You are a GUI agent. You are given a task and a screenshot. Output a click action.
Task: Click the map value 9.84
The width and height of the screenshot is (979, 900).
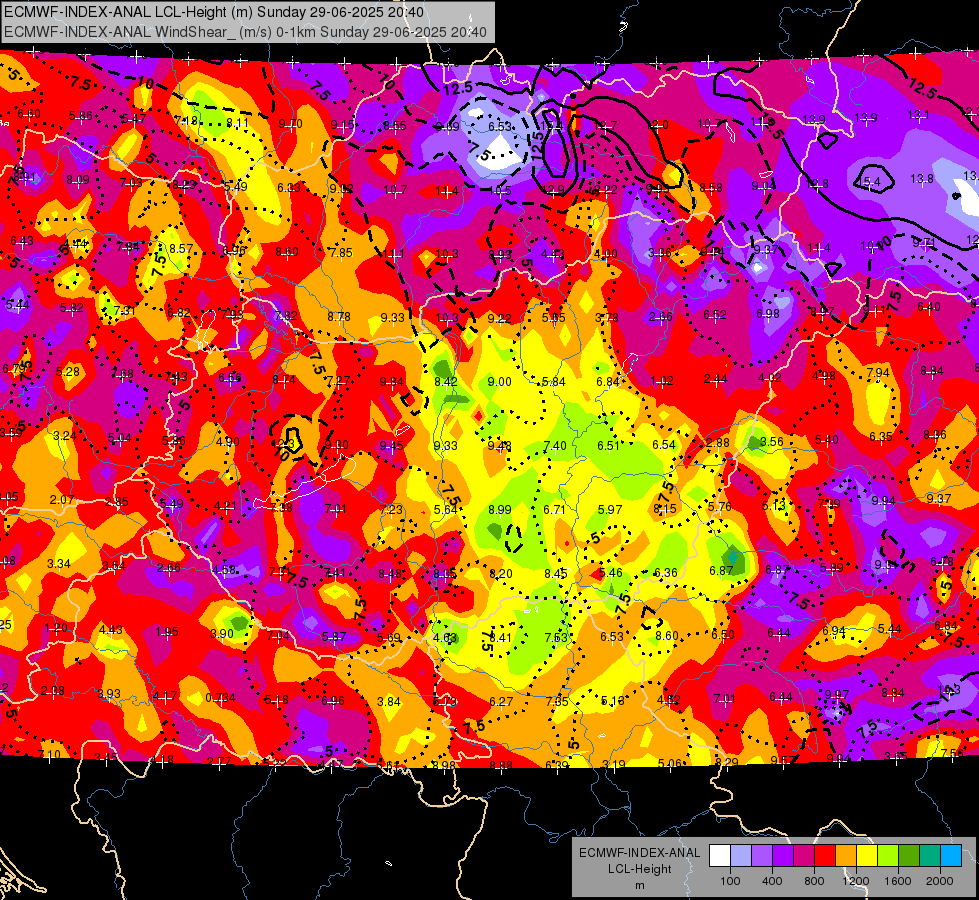coord(392,382)
